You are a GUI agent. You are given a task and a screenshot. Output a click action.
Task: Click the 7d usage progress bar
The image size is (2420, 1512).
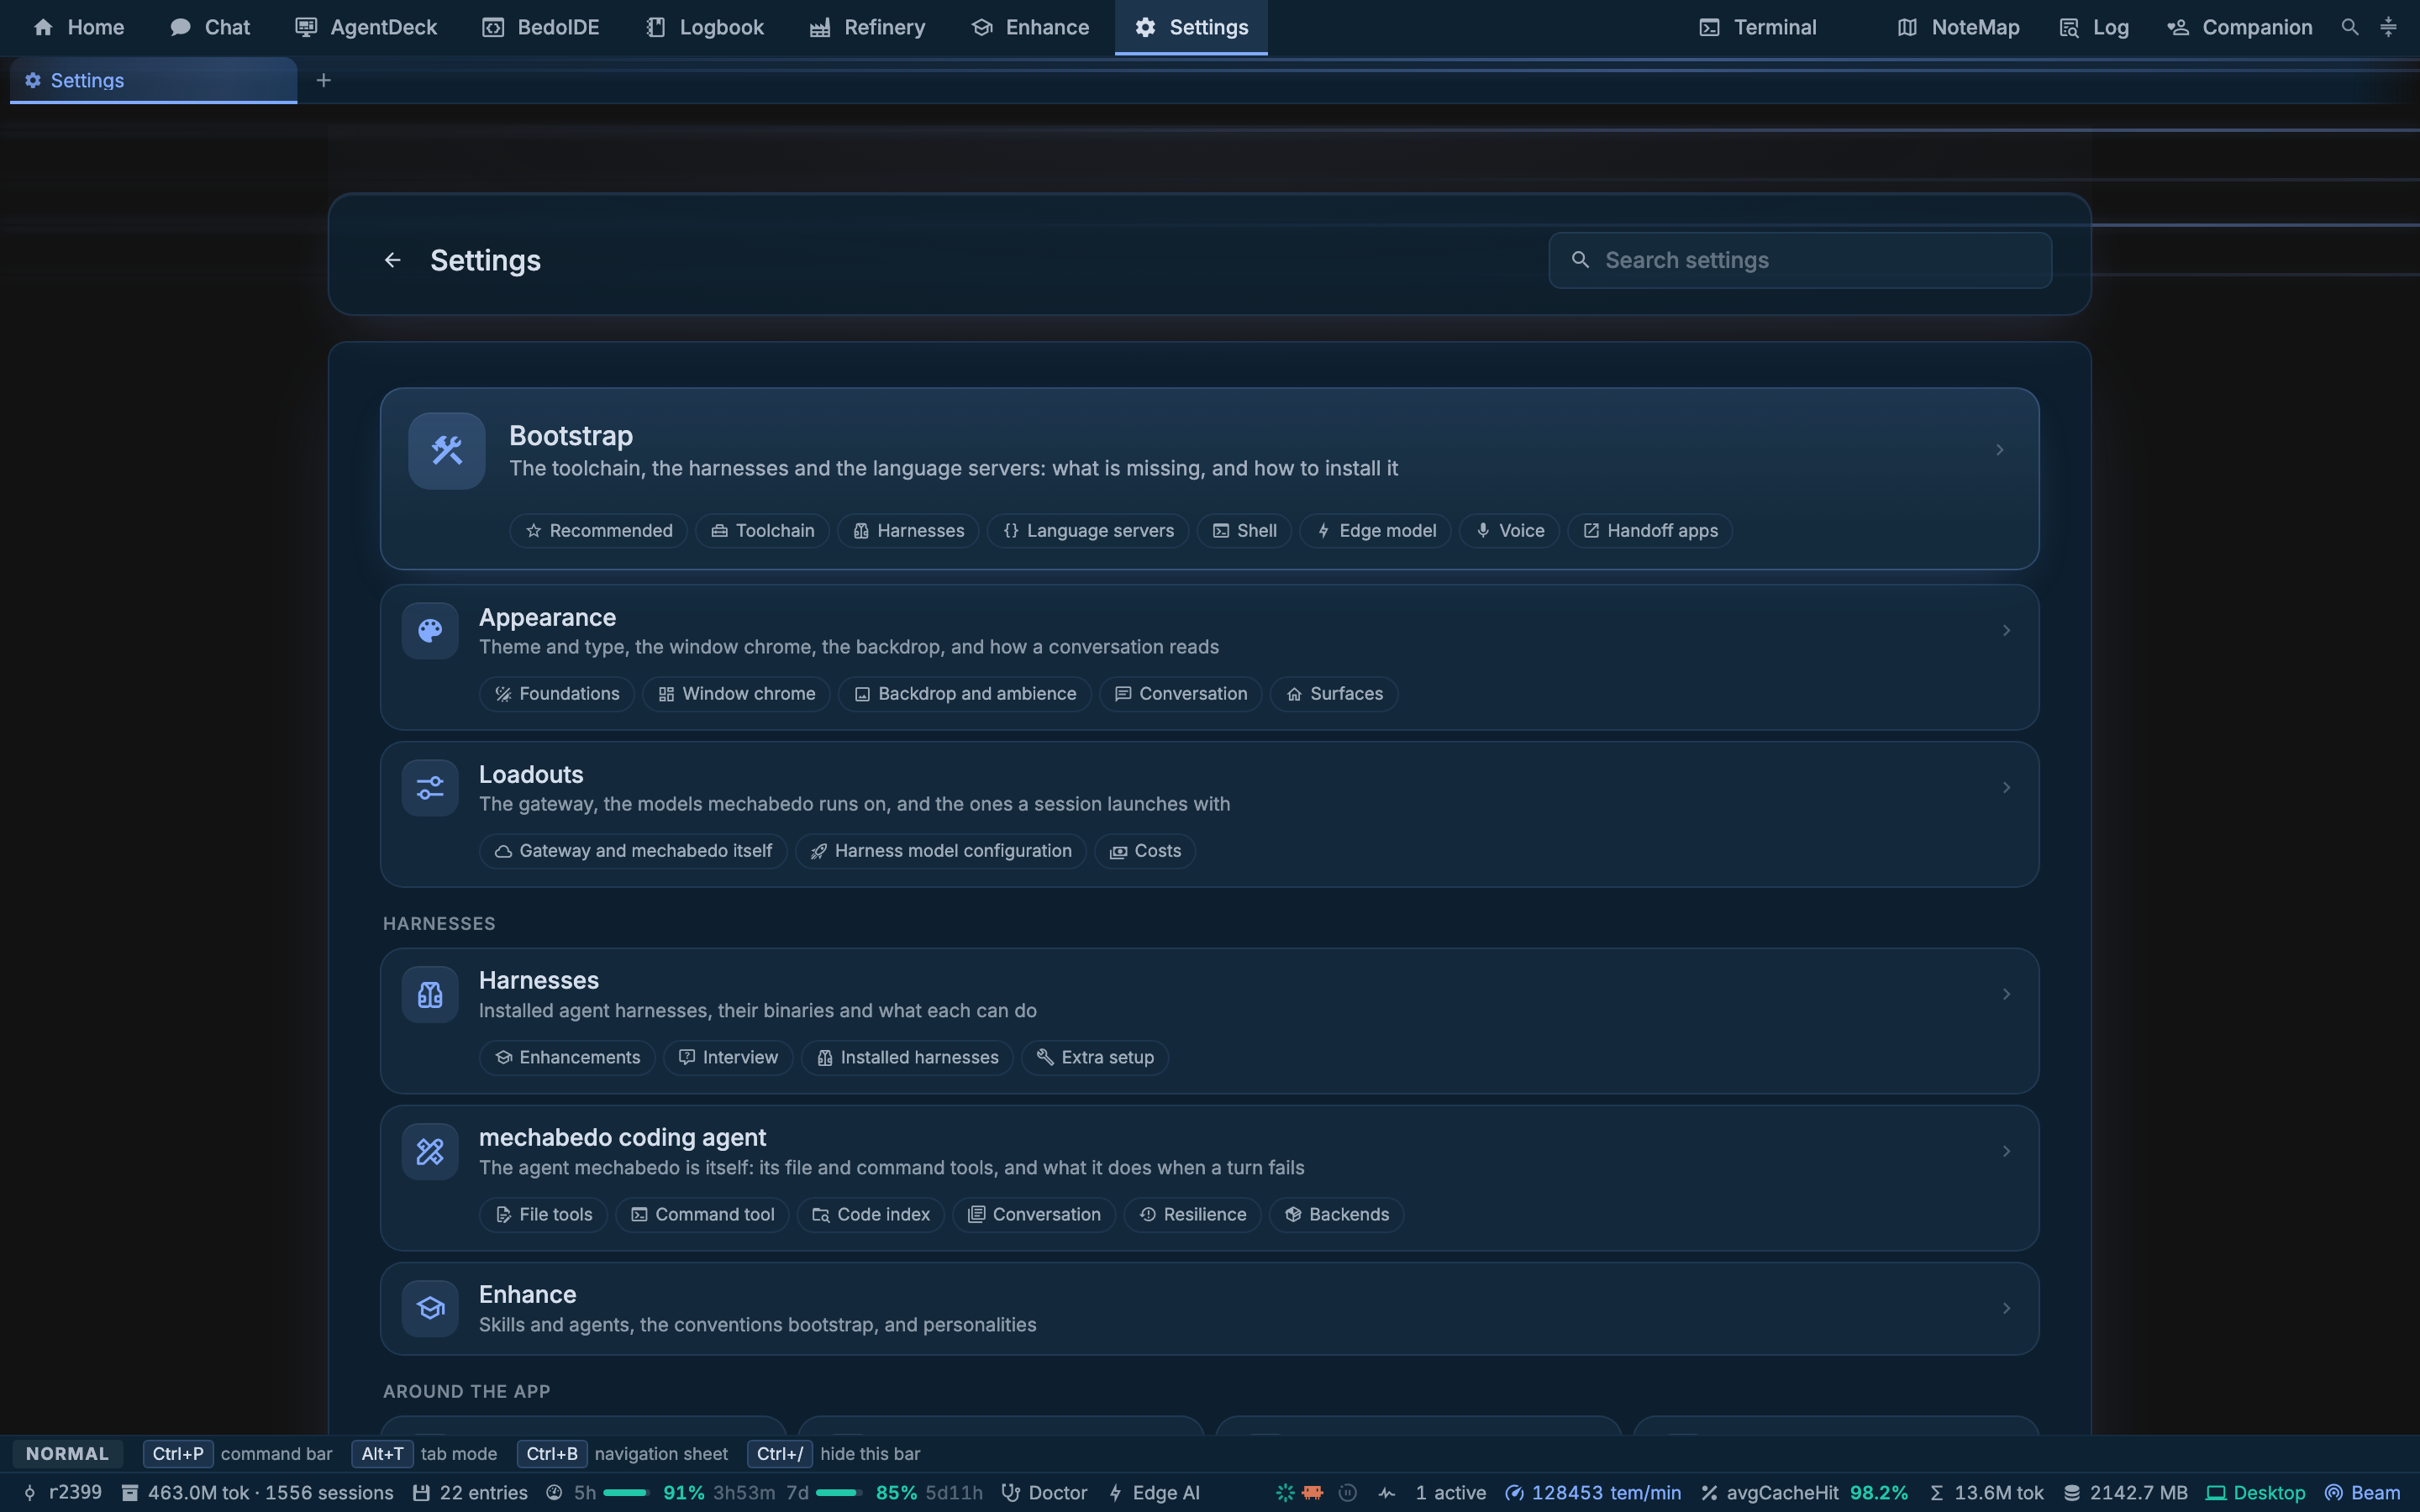[x=839, y=1492]
